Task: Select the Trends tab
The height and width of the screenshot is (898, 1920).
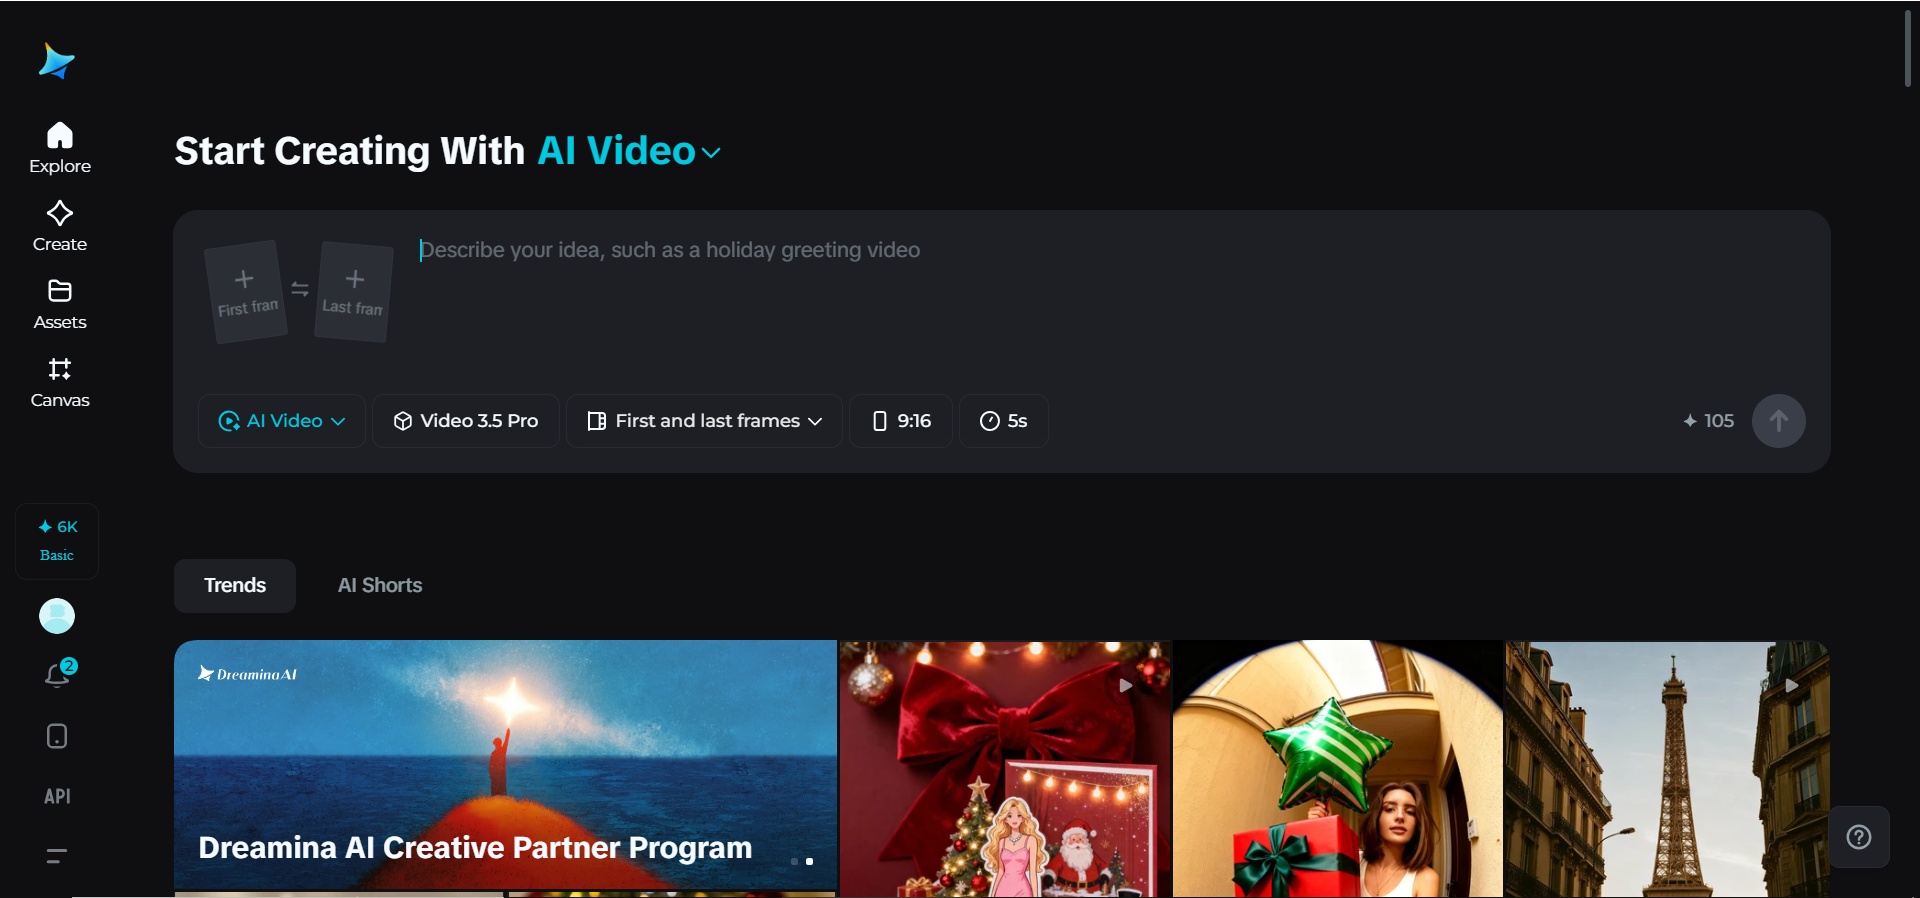Action: coord(235,586)
